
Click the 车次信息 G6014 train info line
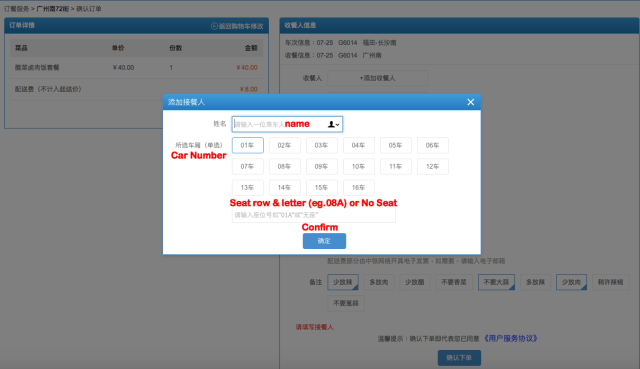340,42
